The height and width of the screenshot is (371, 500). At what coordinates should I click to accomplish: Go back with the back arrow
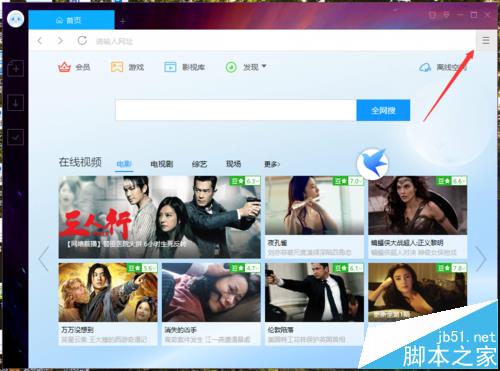40,41
